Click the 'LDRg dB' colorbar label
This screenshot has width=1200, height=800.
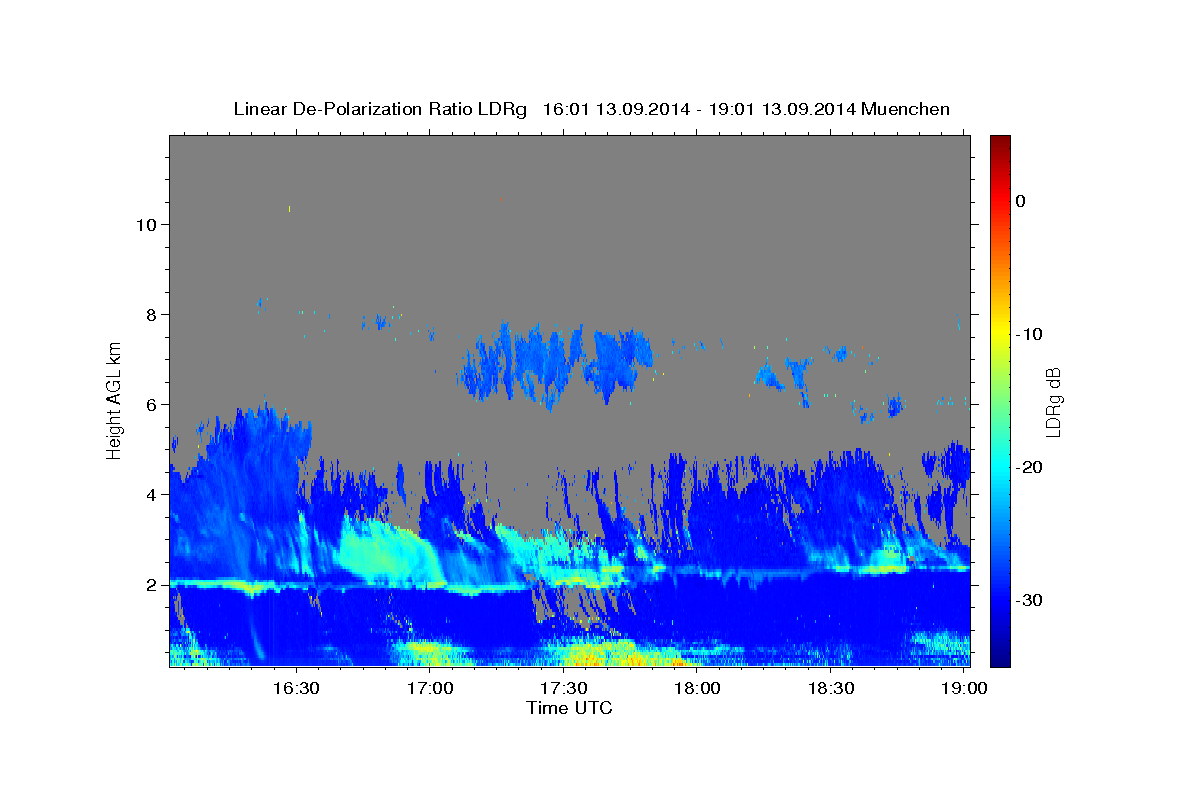point(1053,402)
